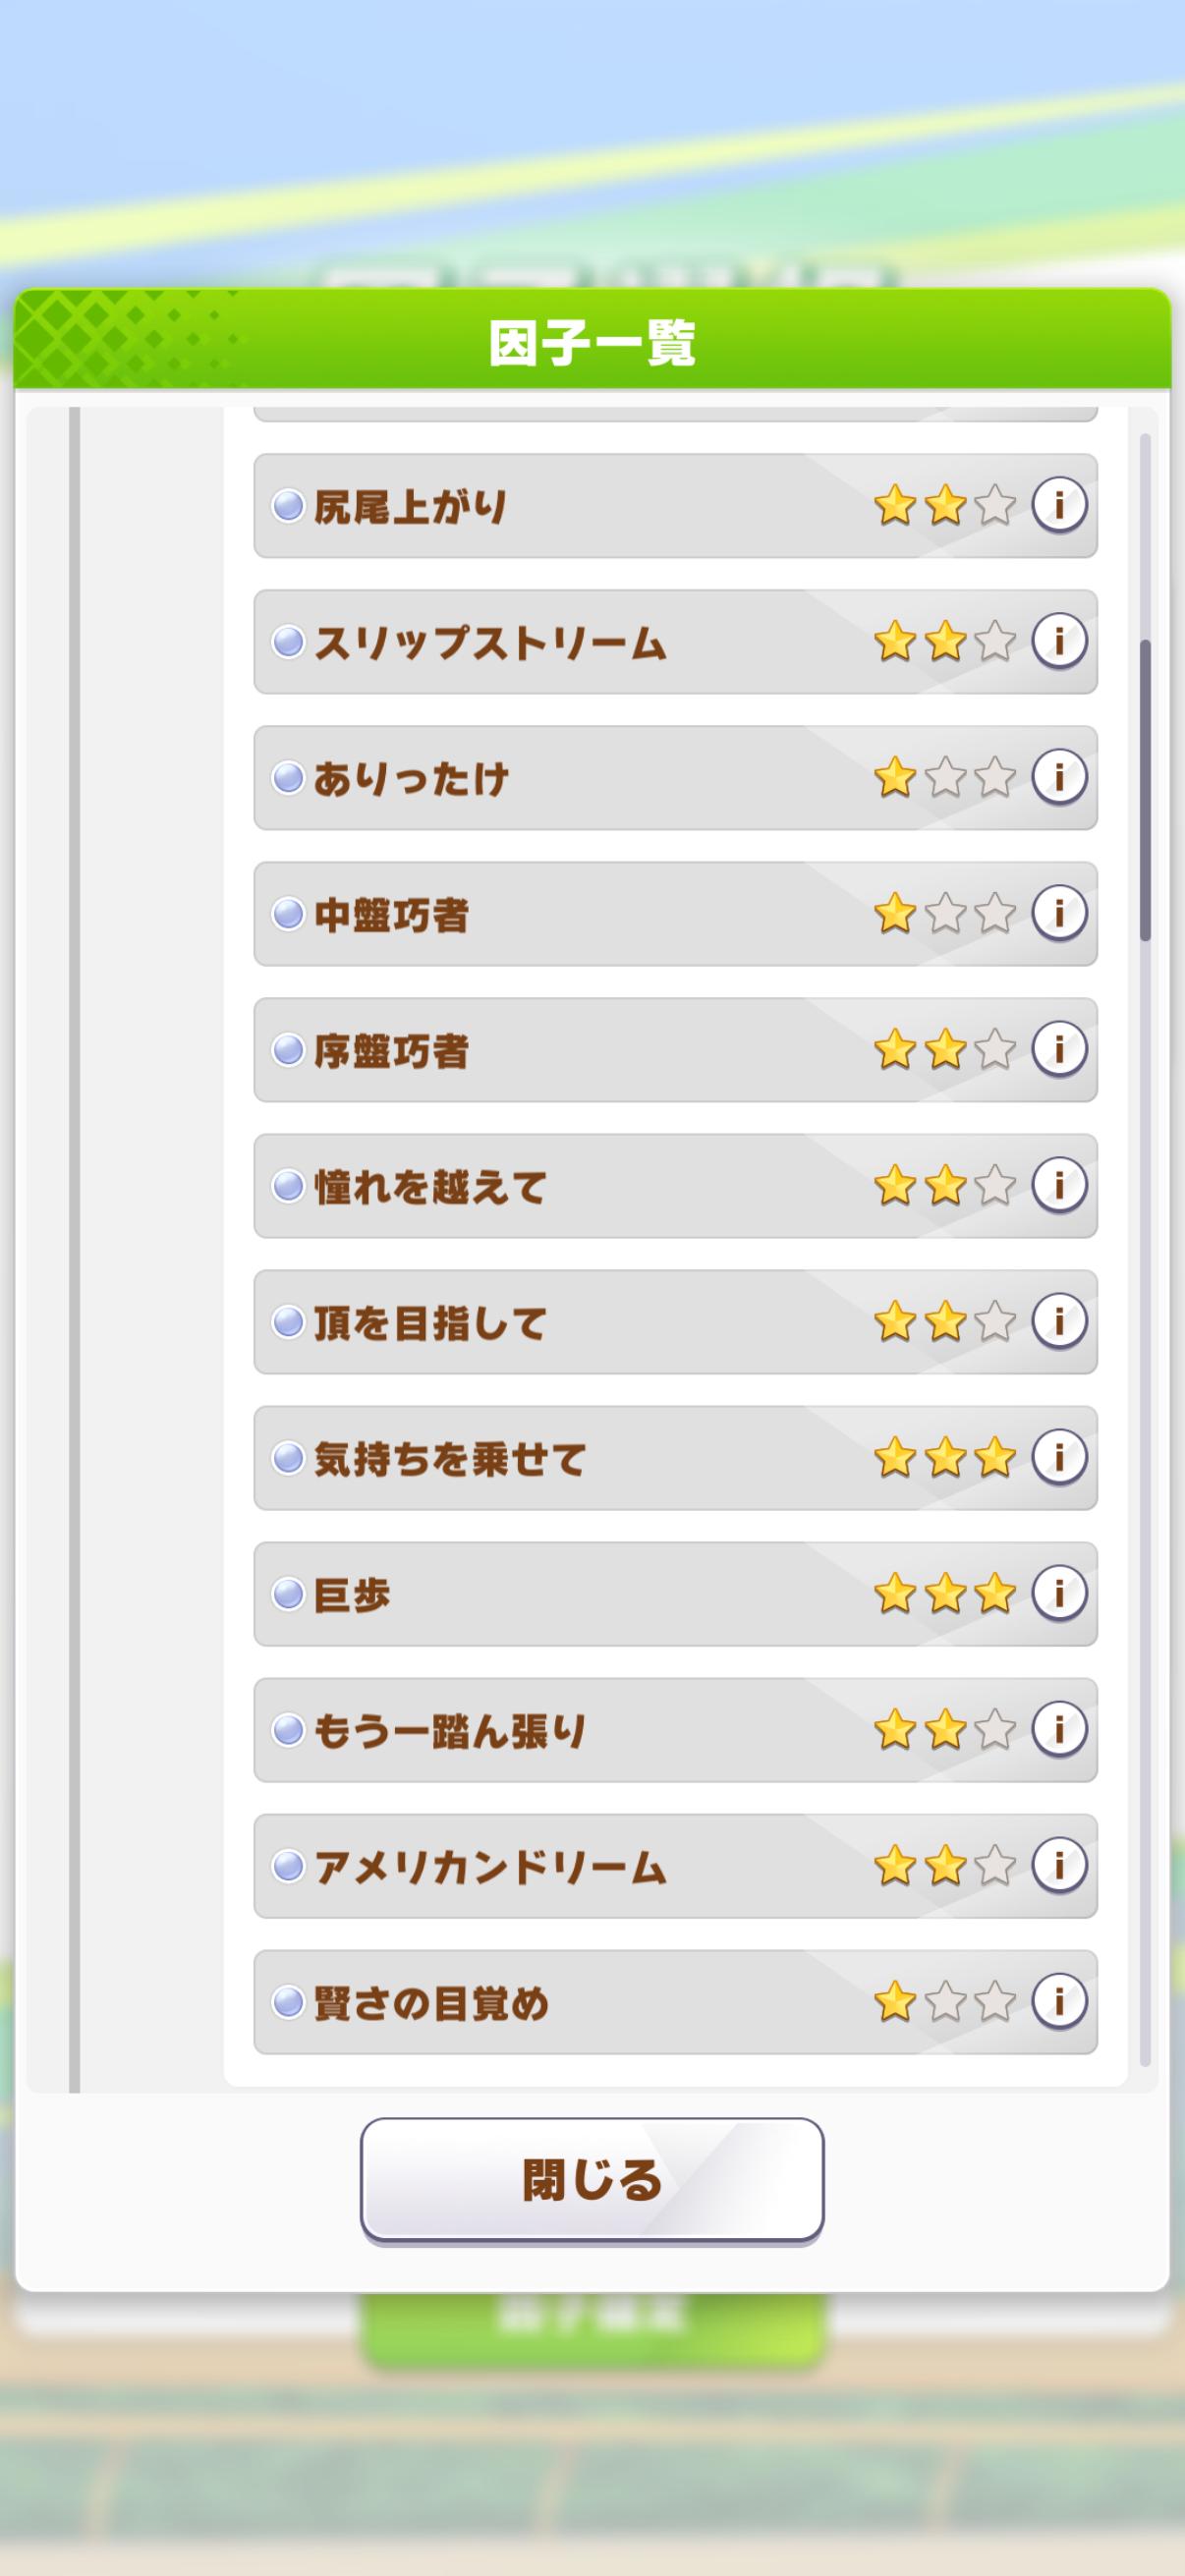The image size is (1185, 2576).
Task: Open info icon for 中盤巧者
Action: click(1059, 913)
